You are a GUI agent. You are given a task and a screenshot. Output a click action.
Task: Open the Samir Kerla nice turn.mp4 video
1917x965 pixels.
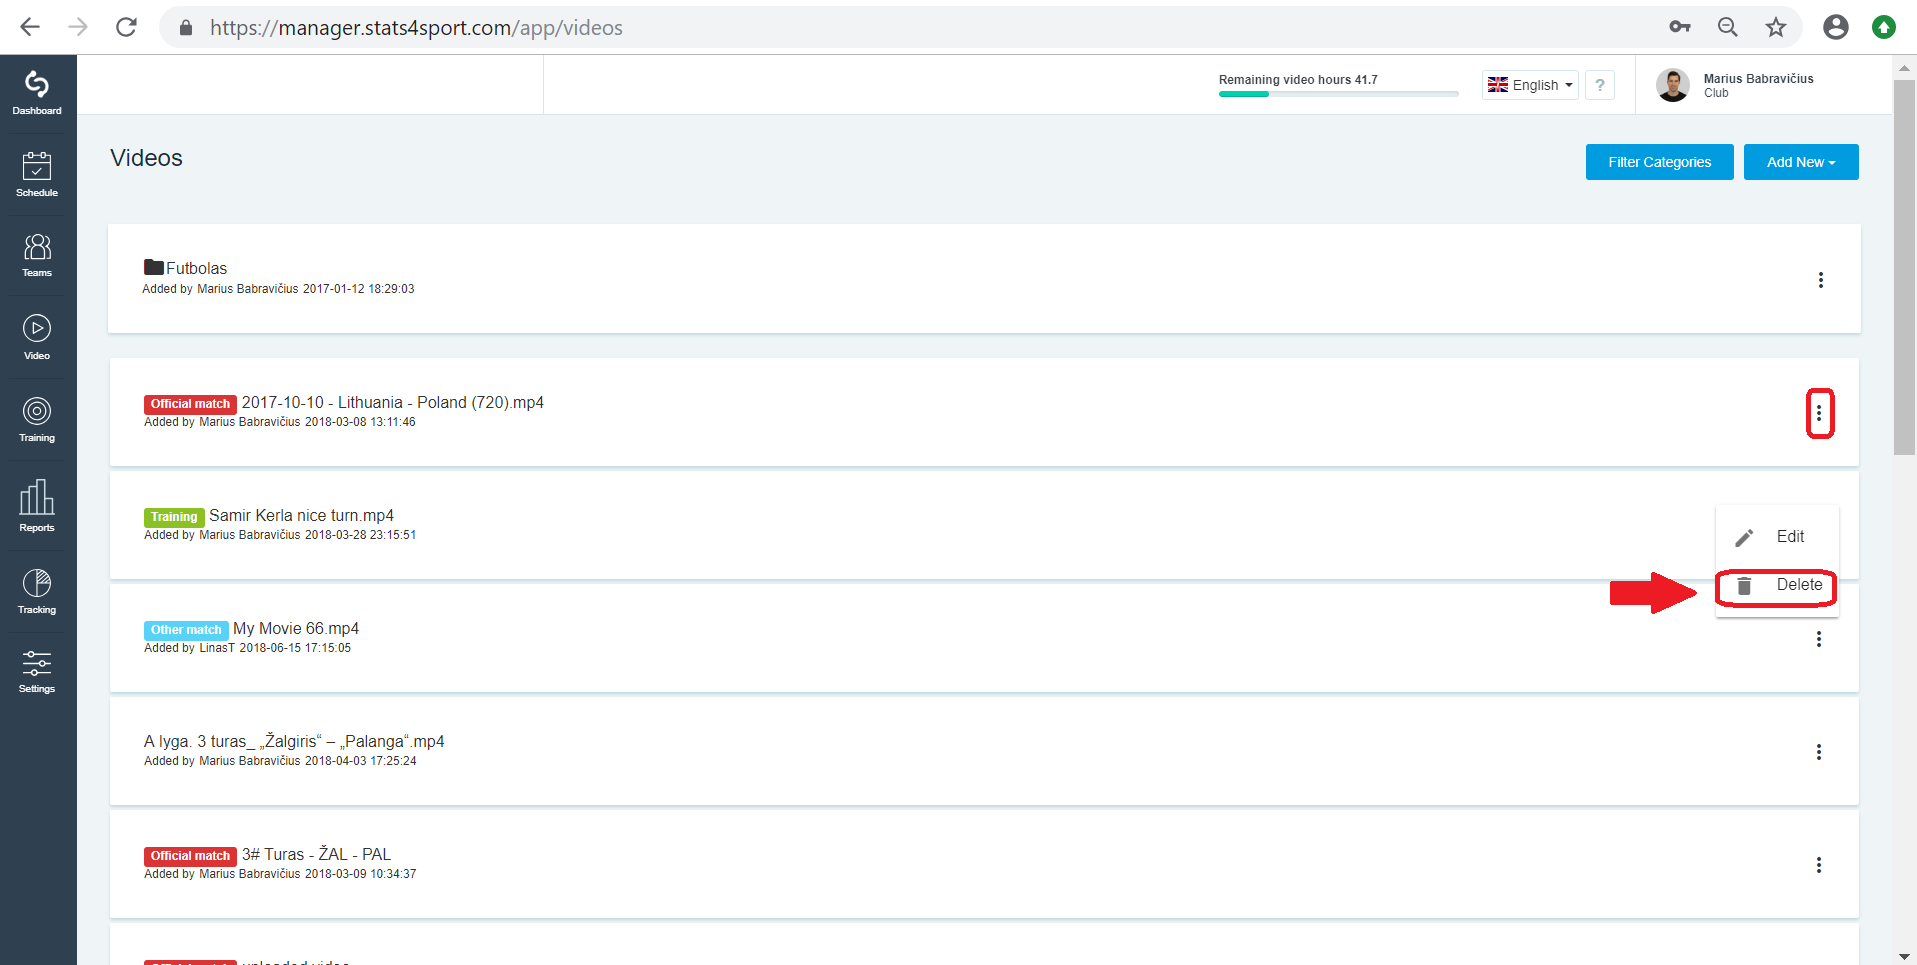(301, 515)
